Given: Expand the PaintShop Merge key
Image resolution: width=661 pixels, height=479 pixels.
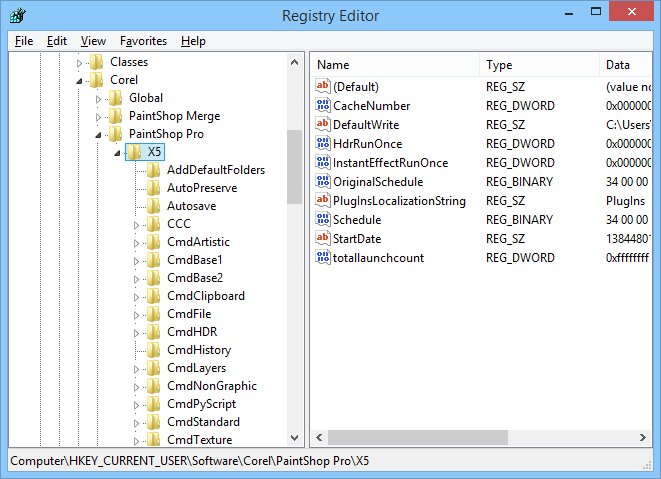Looking at the screenshot, I should [98, 117].
